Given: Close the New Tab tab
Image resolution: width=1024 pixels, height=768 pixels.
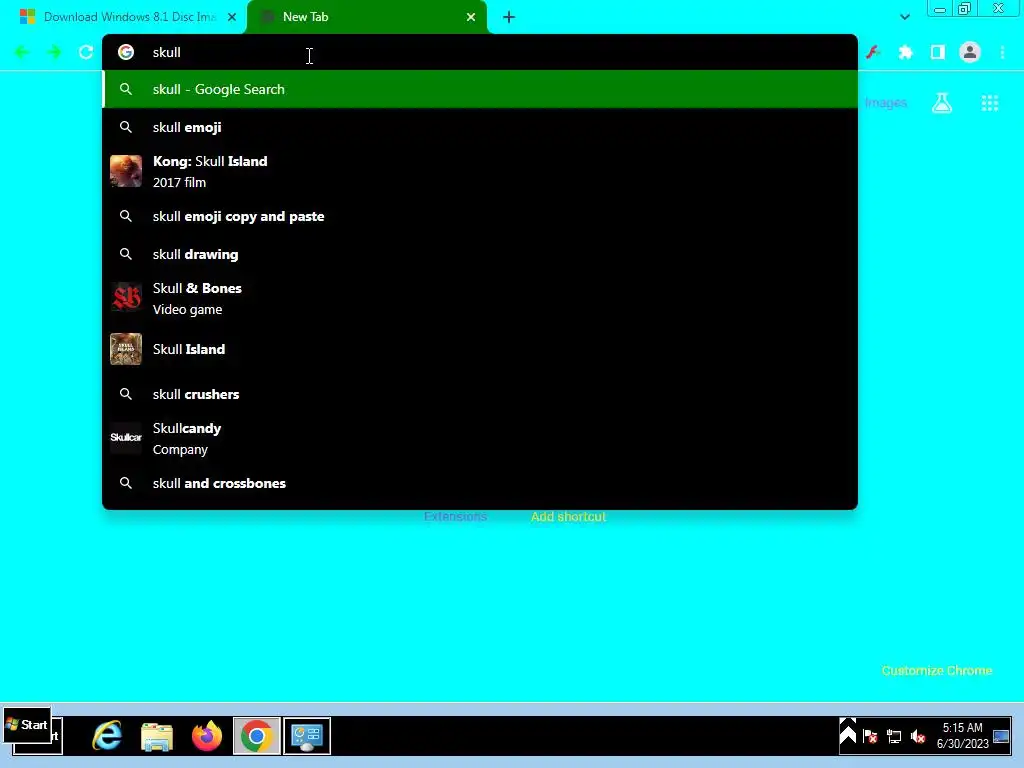Looking at the screenshot, I should [471, 17].
